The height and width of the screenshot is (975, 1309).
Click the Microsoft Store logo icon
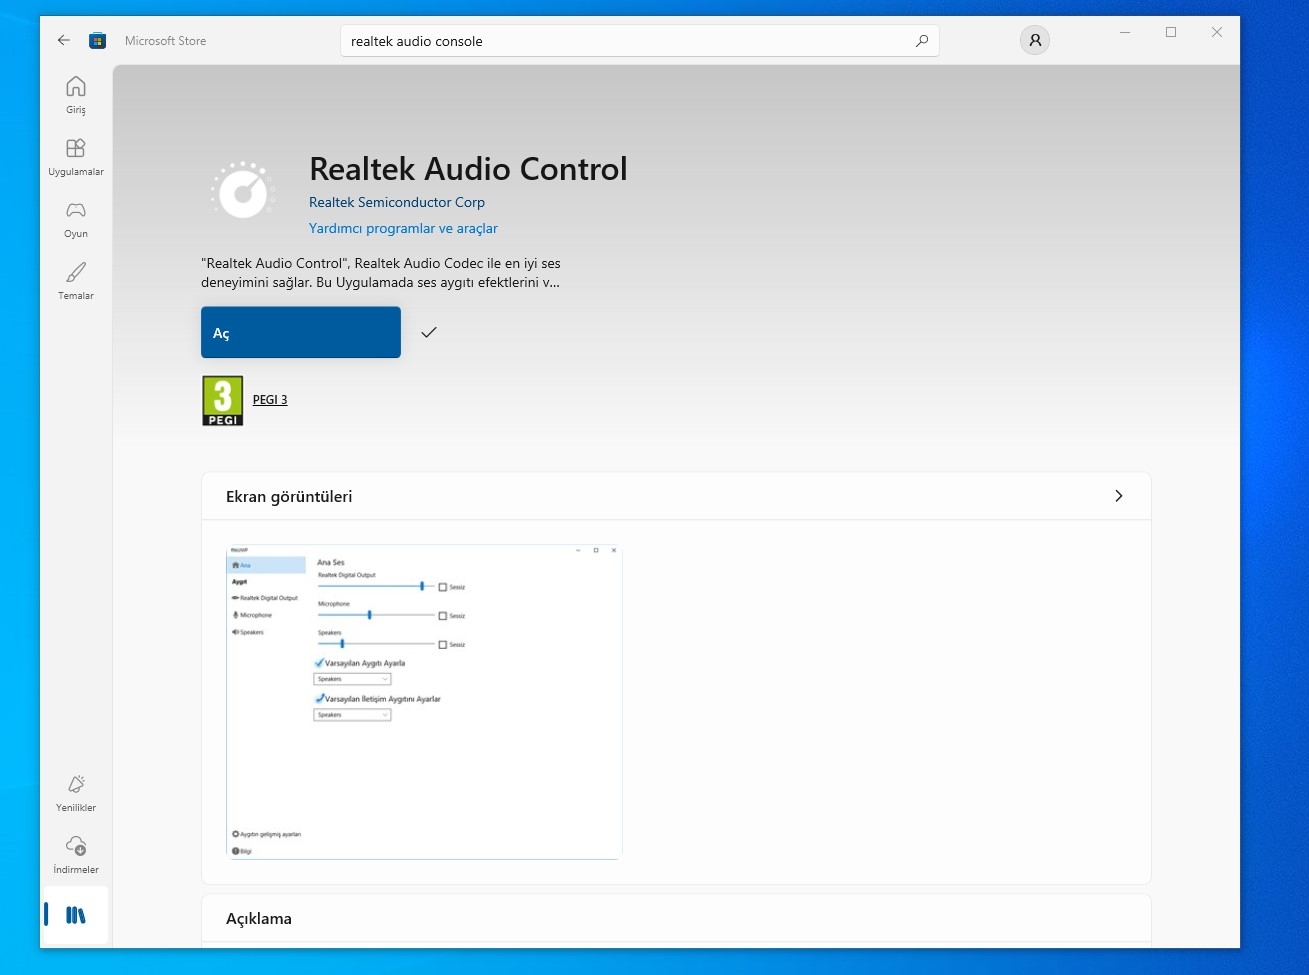97,41
